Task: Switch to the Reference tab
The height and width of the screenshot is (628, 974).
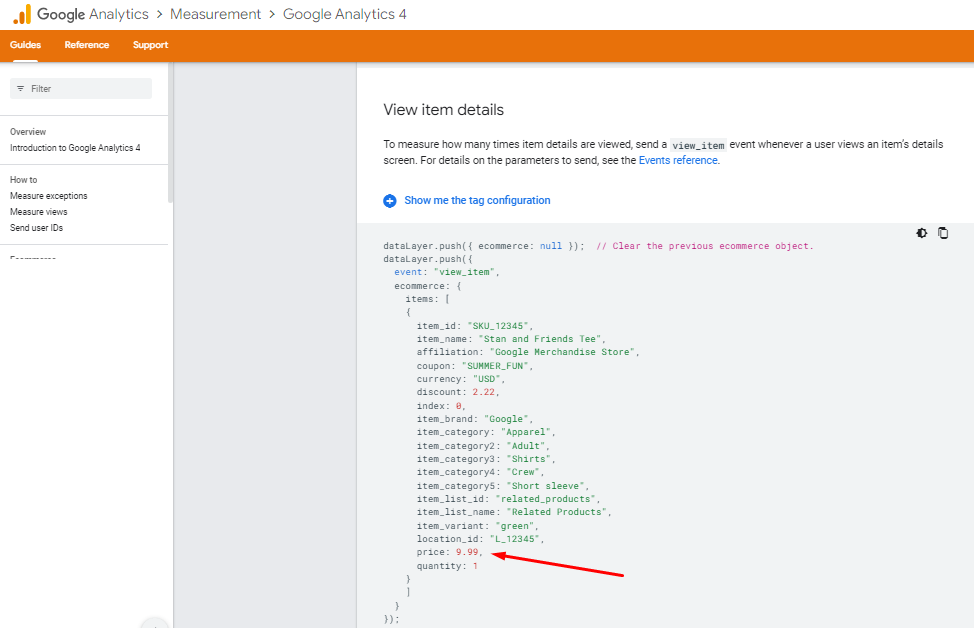Action: click(87, 45)
